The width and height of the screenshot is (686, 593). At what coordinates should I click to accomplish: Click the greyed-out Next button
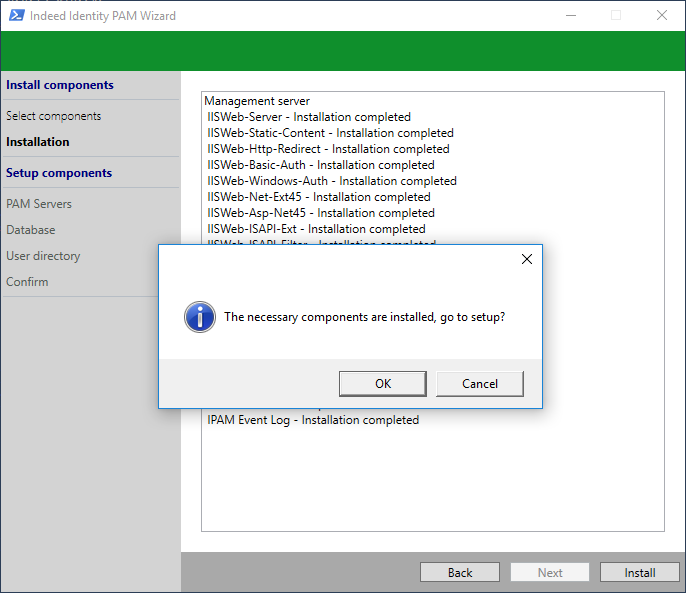click(550, 572)
